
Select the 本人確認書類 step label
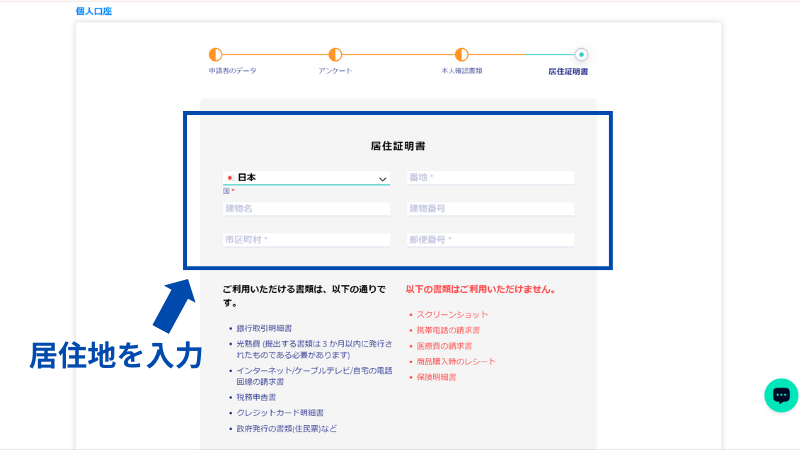point(462,71)
